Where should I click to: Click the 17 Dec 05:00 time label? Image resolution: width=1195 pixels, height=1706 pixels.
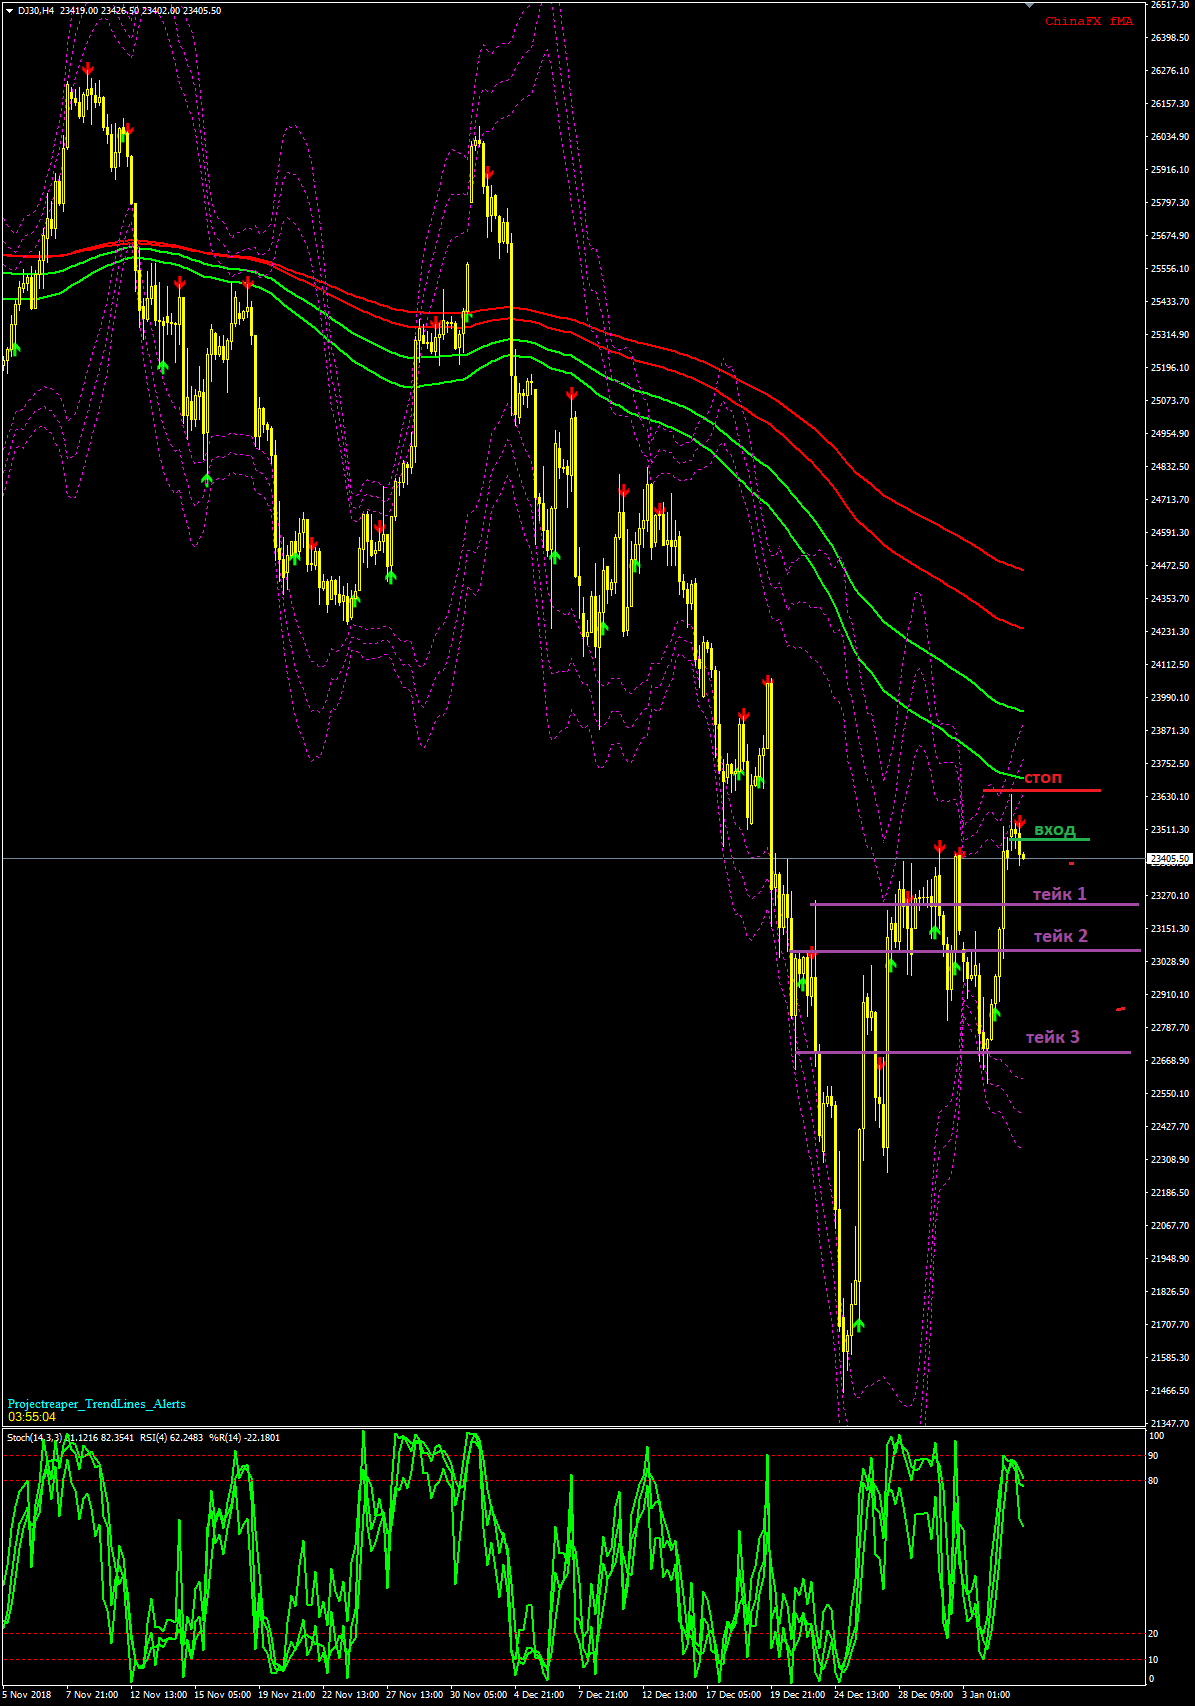click(x=735, y=1695)
